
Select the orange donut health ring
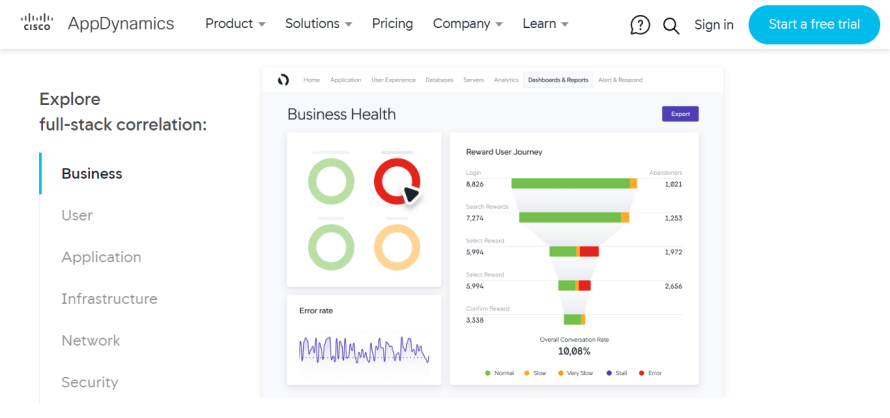tap(397, 248)
